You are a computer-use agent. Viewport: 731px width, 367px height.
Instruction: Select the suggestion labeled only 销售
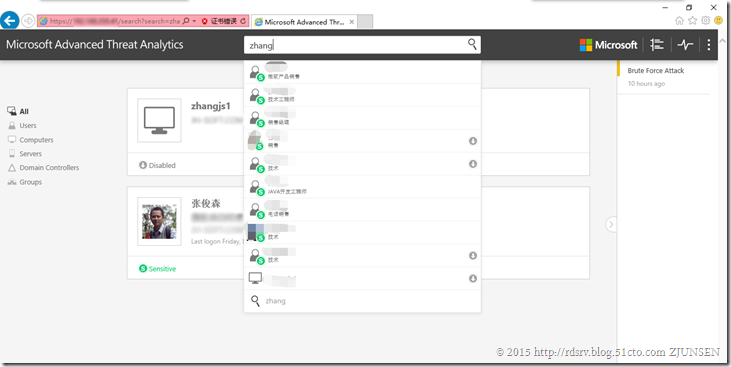click(x=362, y=141)
